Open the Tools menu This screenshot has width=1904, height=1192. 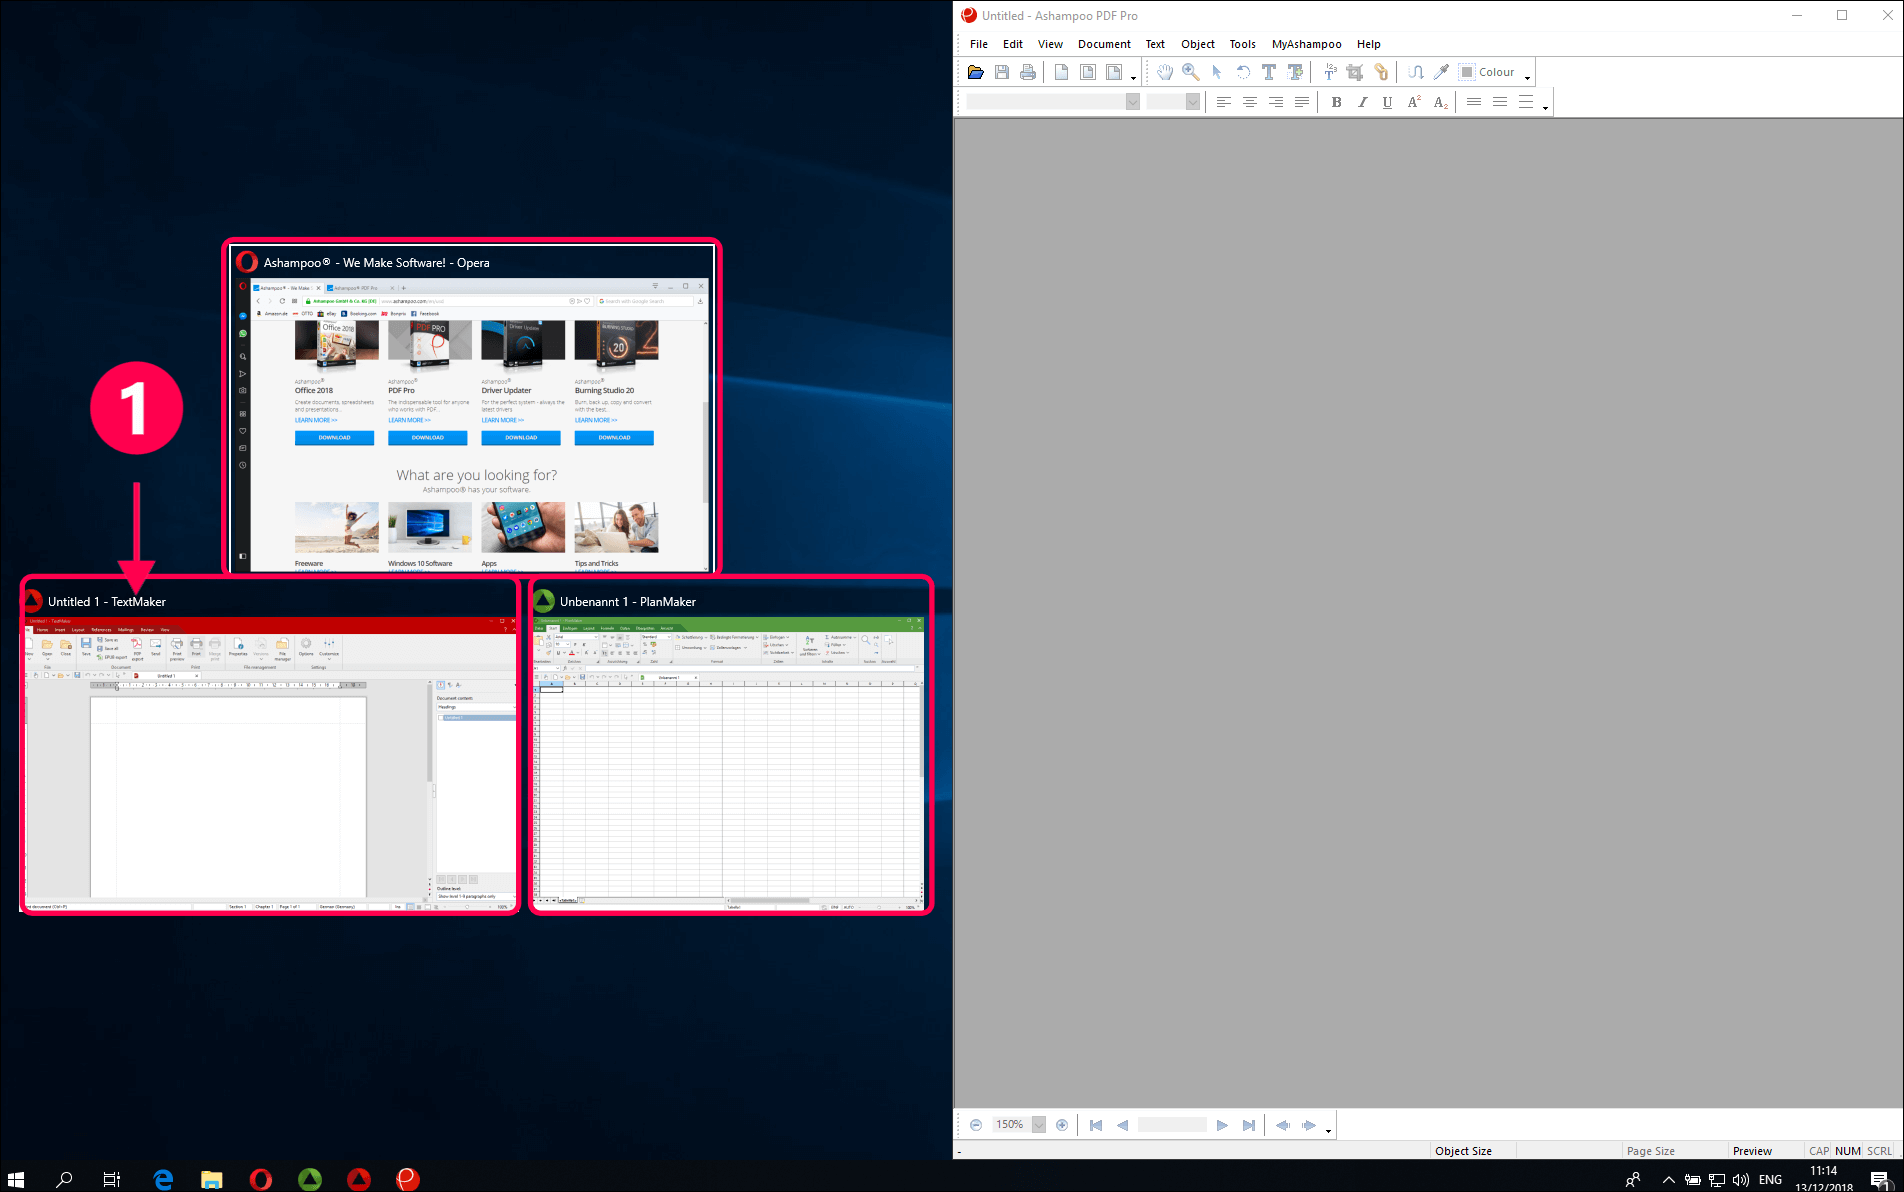pyautogui.click(x=1243, y=44)
